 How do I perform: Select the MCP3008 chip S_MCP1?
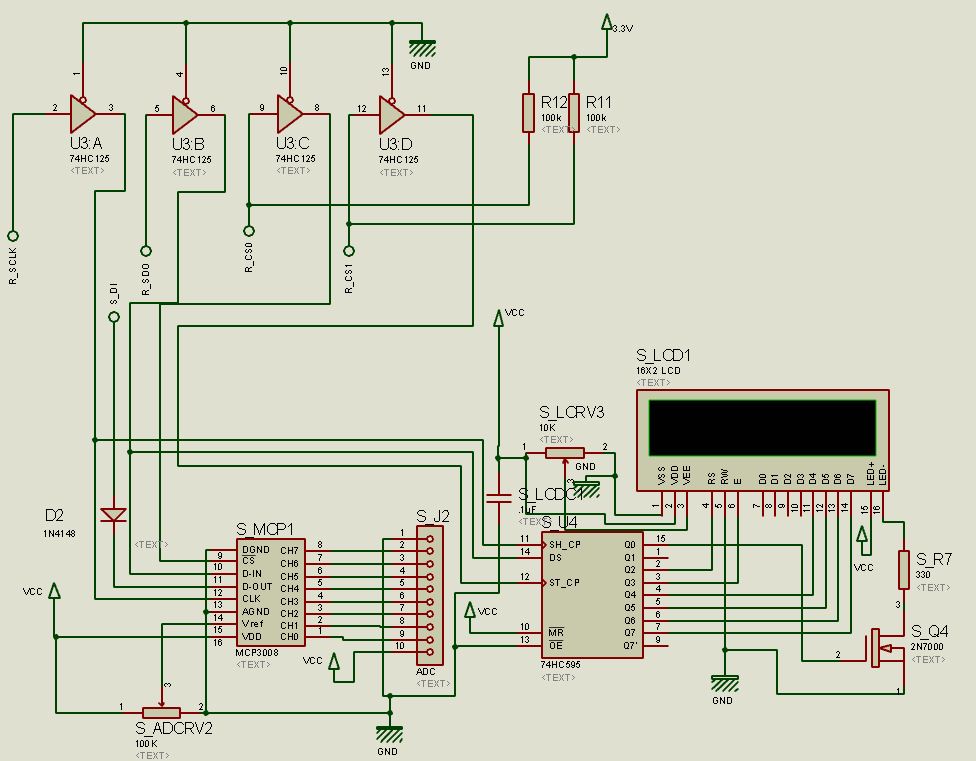(x=271, y=593)
